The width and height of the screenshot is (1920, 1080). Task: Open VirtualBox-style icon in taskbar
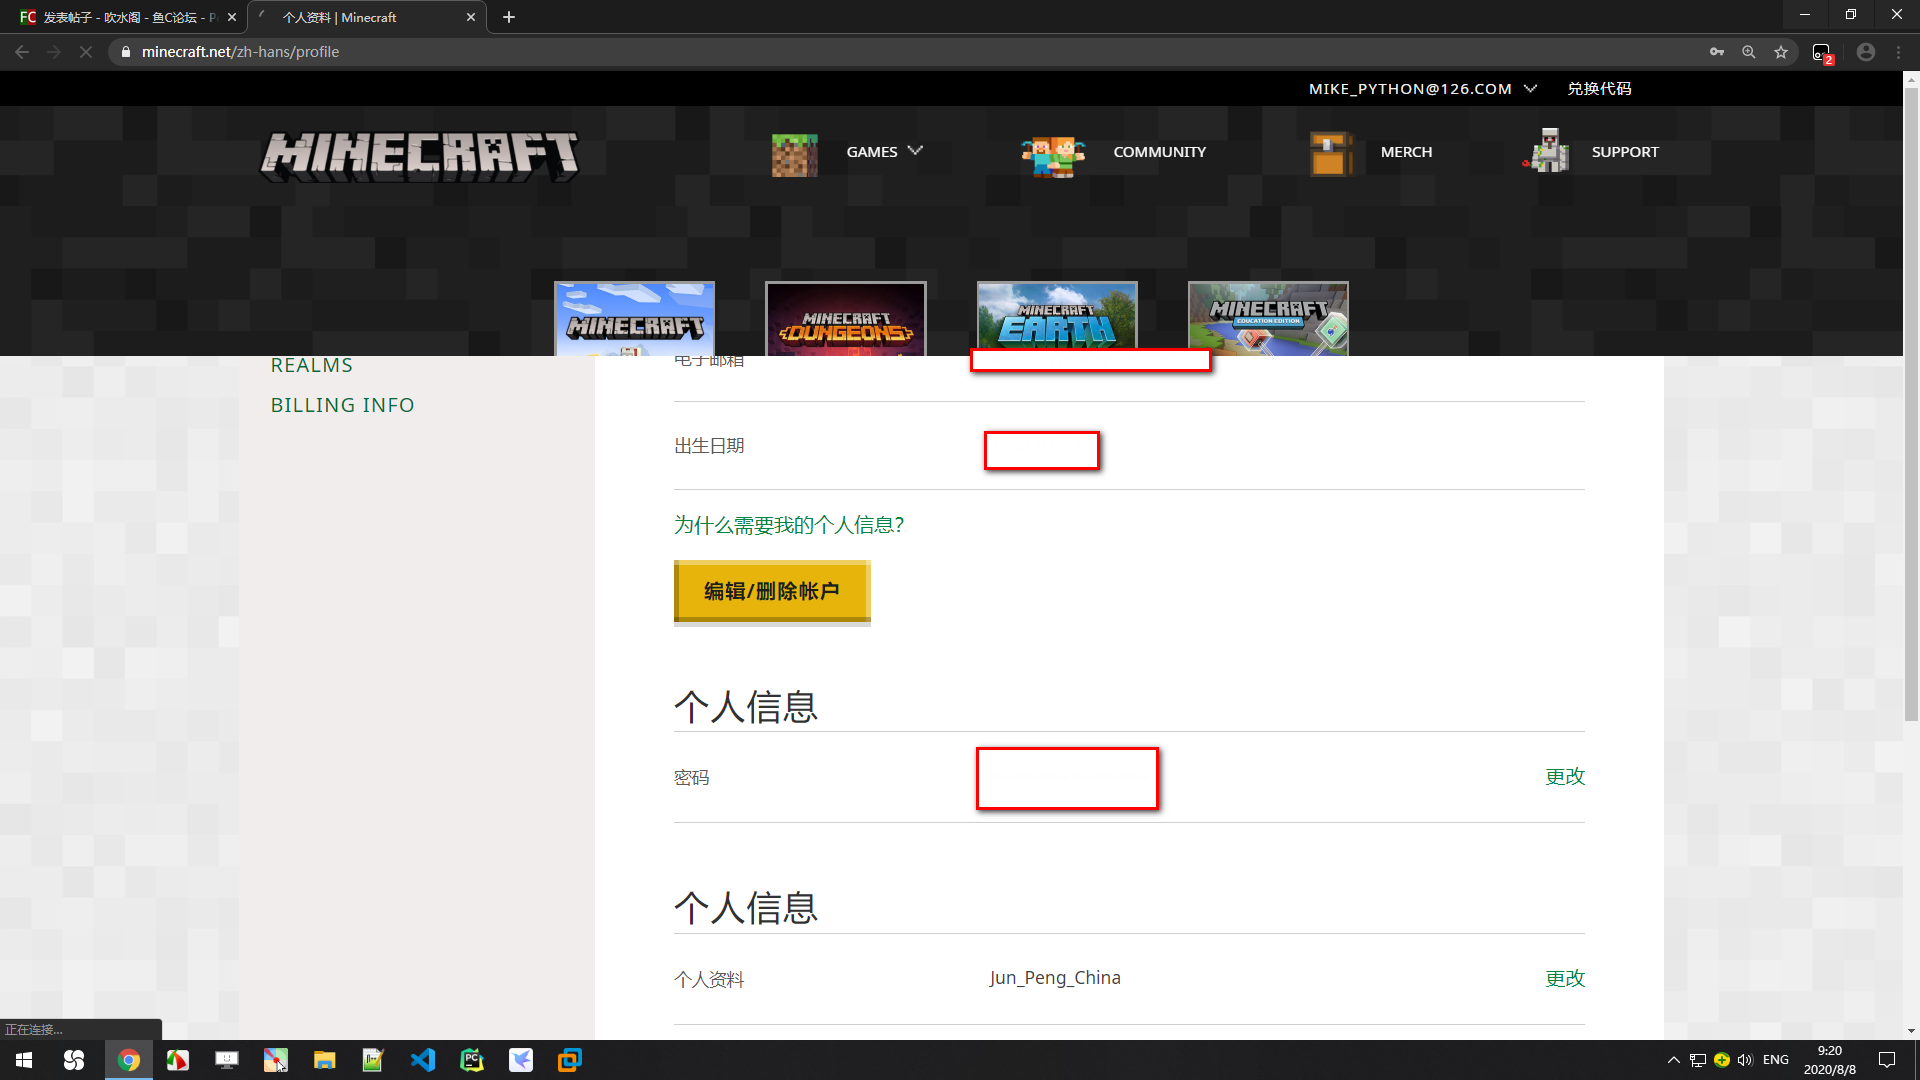(570, 1060)
